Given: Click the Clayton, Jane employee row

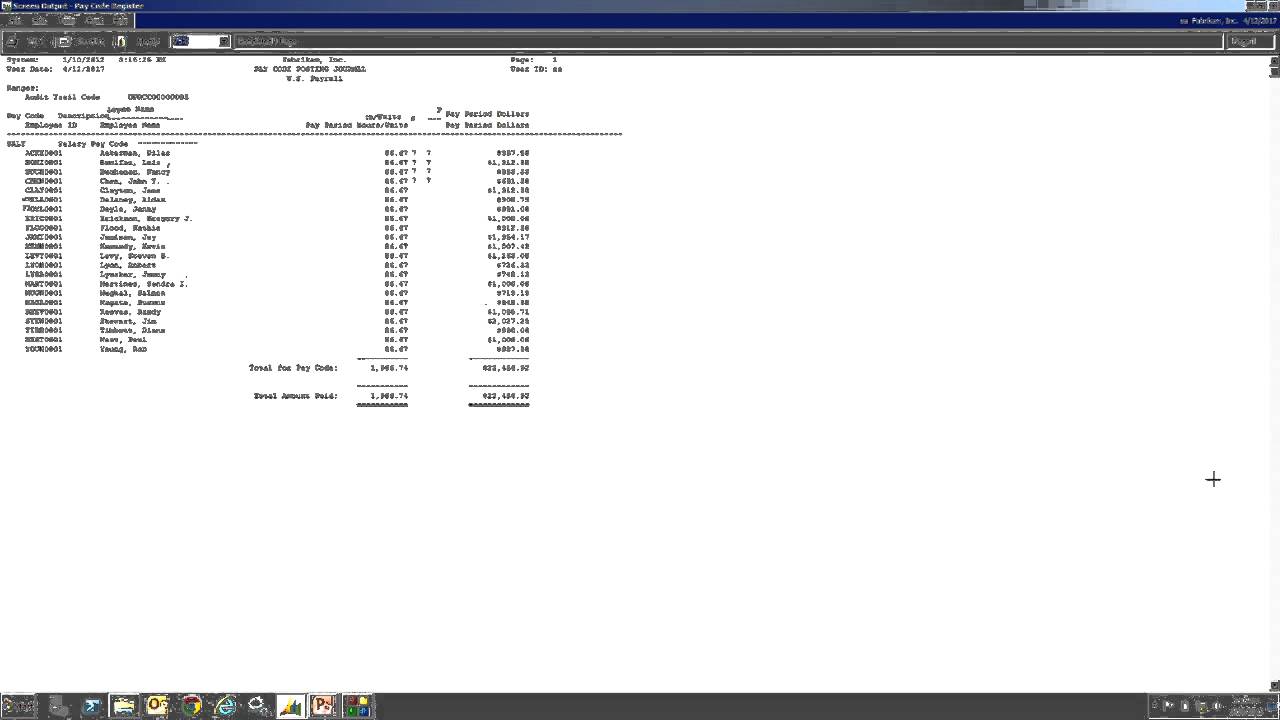Looking at the screenshot, I should (277, 190).
